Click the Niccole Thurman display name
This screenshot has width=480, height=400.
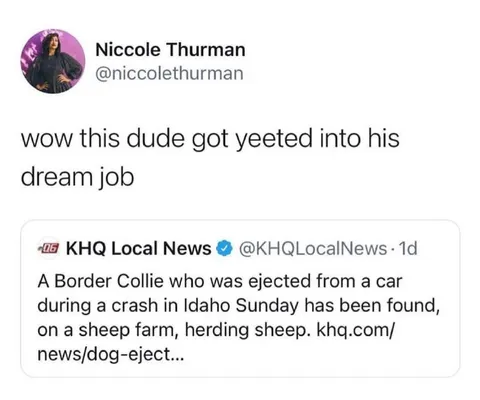pyautogui.click(x=170, y=50)
